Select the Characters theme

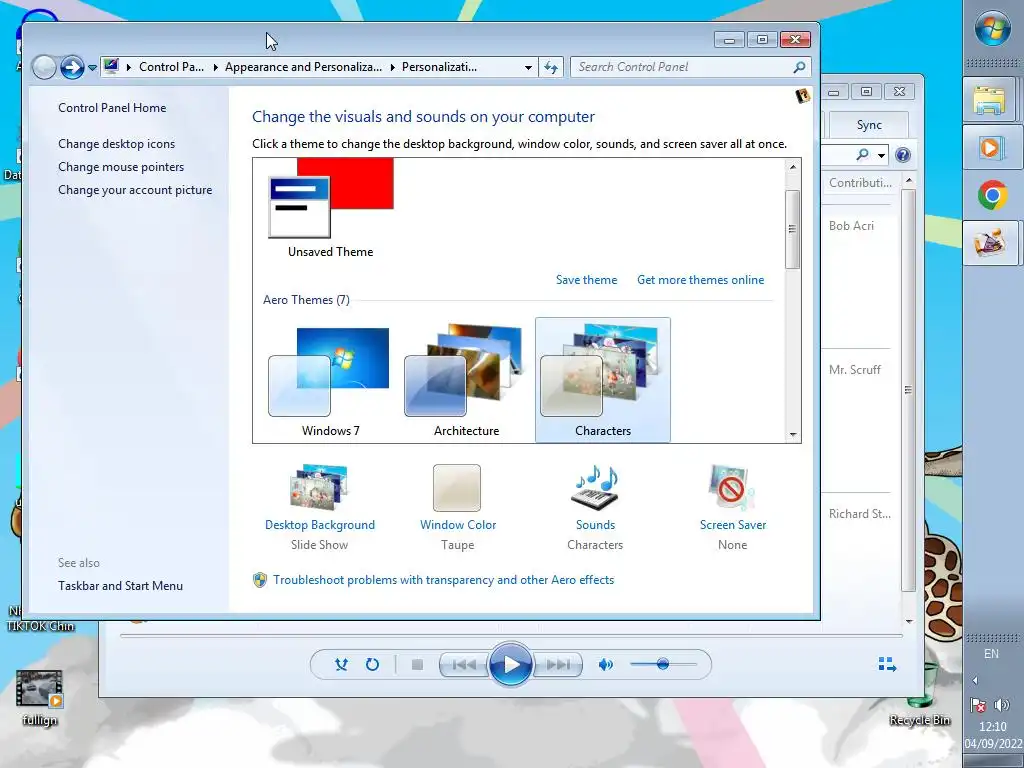tap(603, 380)
